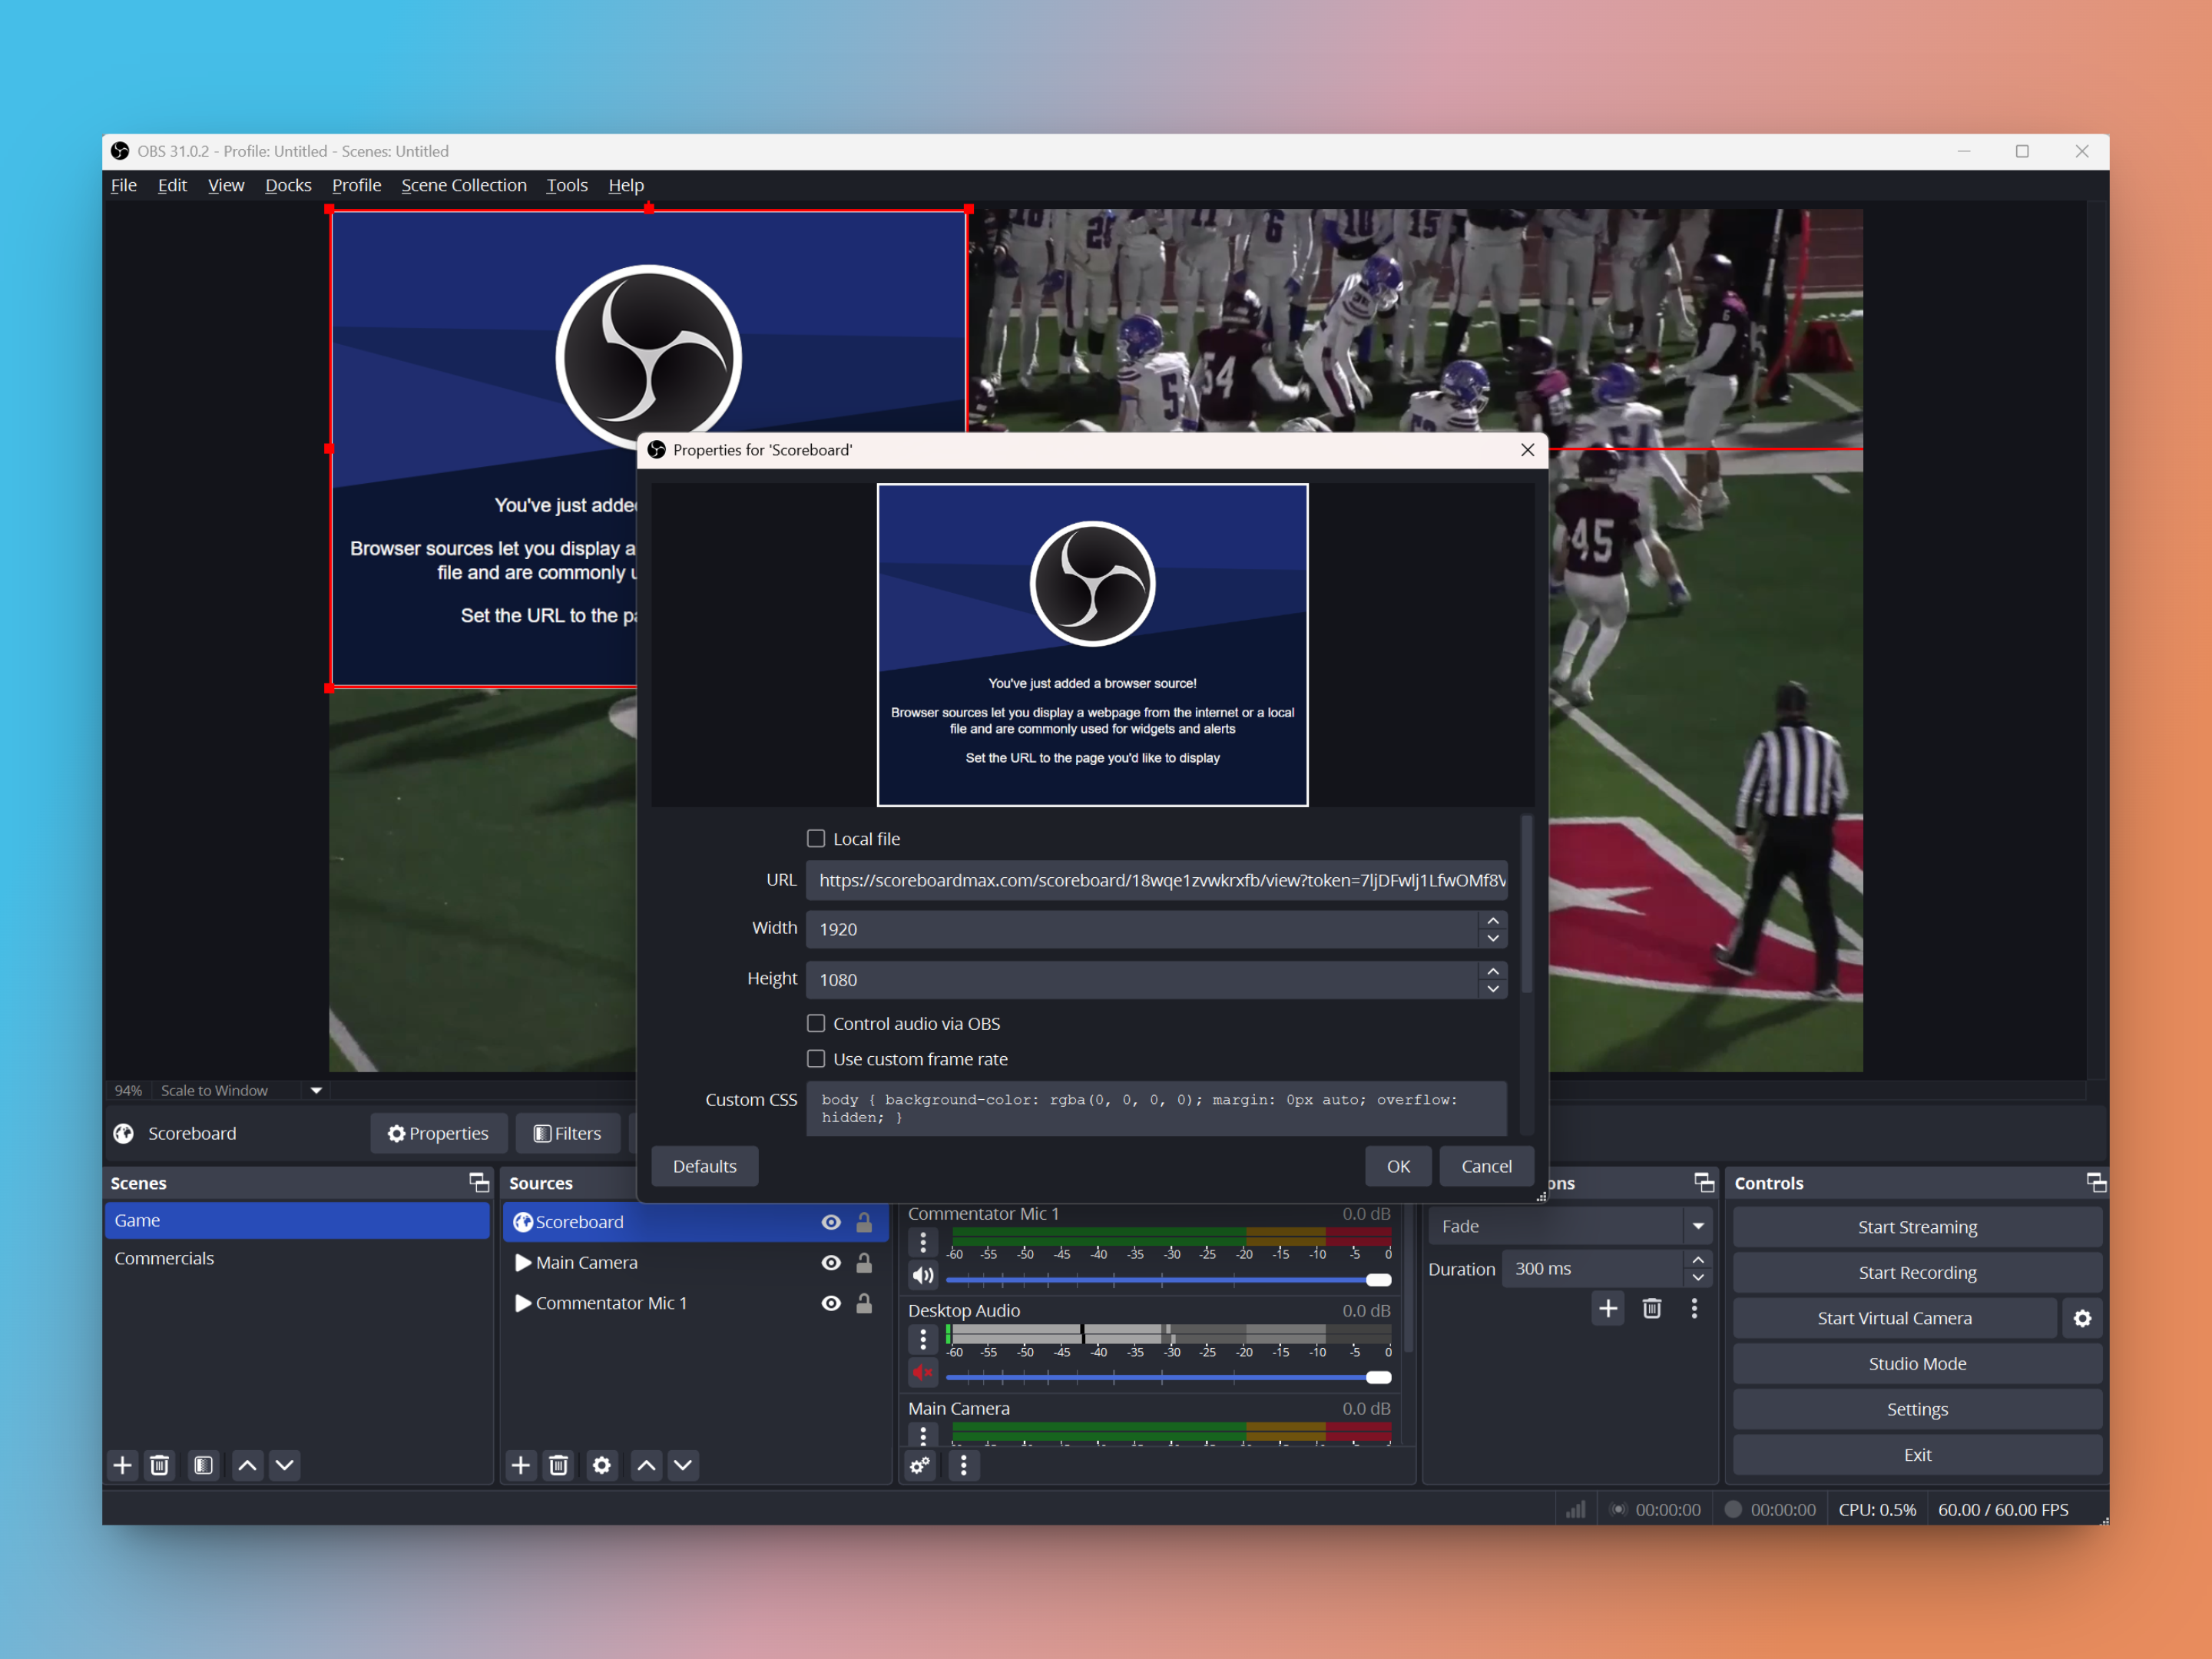Hide the Commentator Mic 1 source
This screenshot has width=2212, height=1659.
(831, 1303)
